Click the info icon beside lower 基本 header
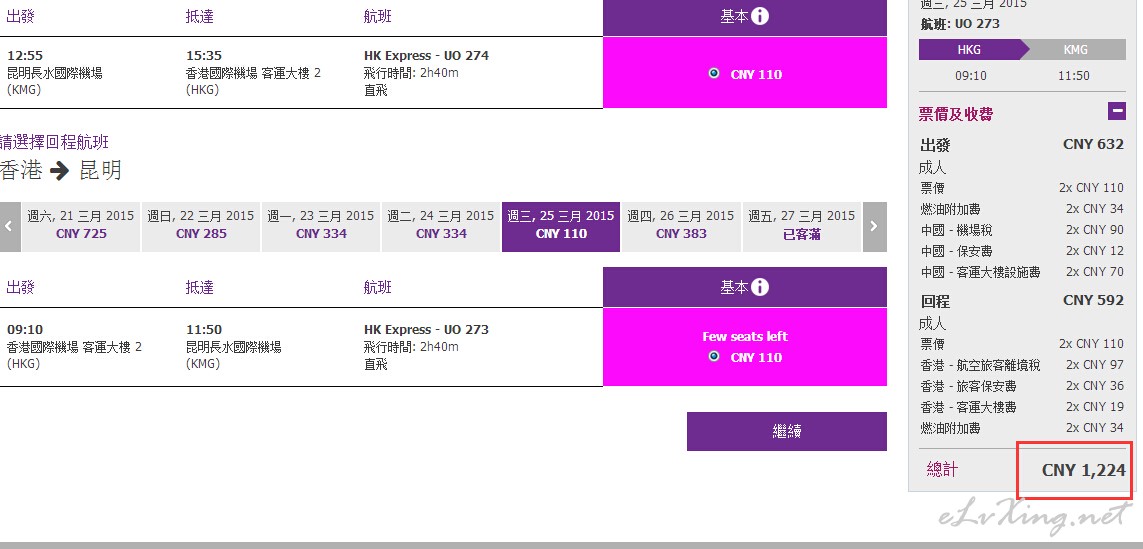 tap(760, 287)
